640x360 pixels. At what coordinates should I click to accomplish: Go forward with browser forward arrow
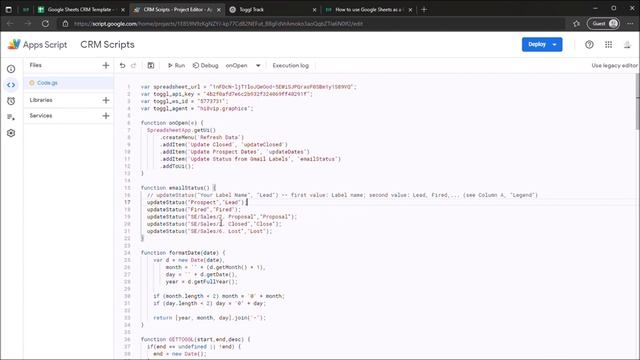[x=27, y=24]
